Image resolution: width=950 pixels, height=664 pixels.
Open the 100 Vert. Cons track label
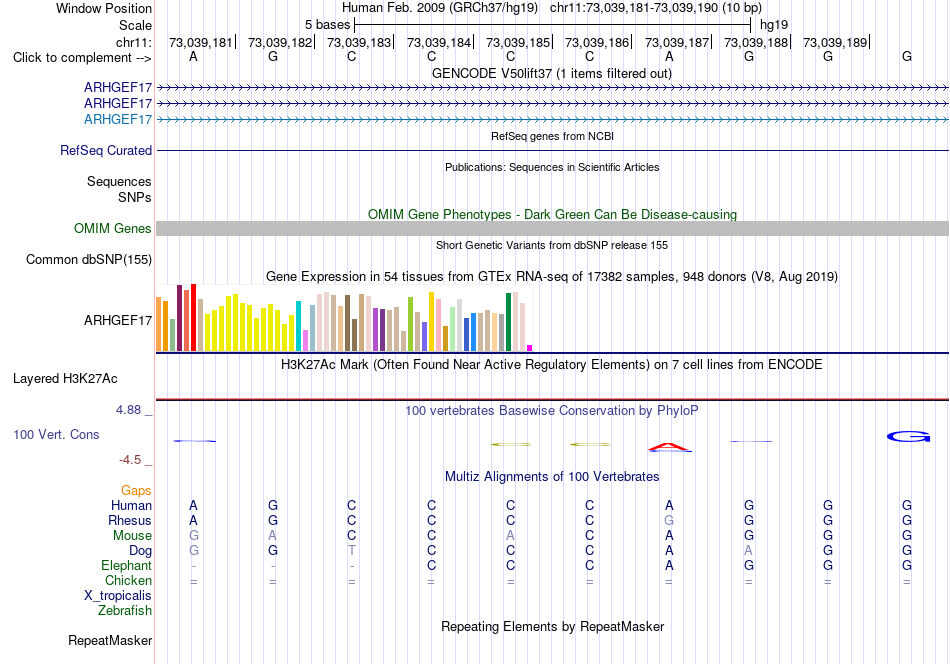point(56,434)
